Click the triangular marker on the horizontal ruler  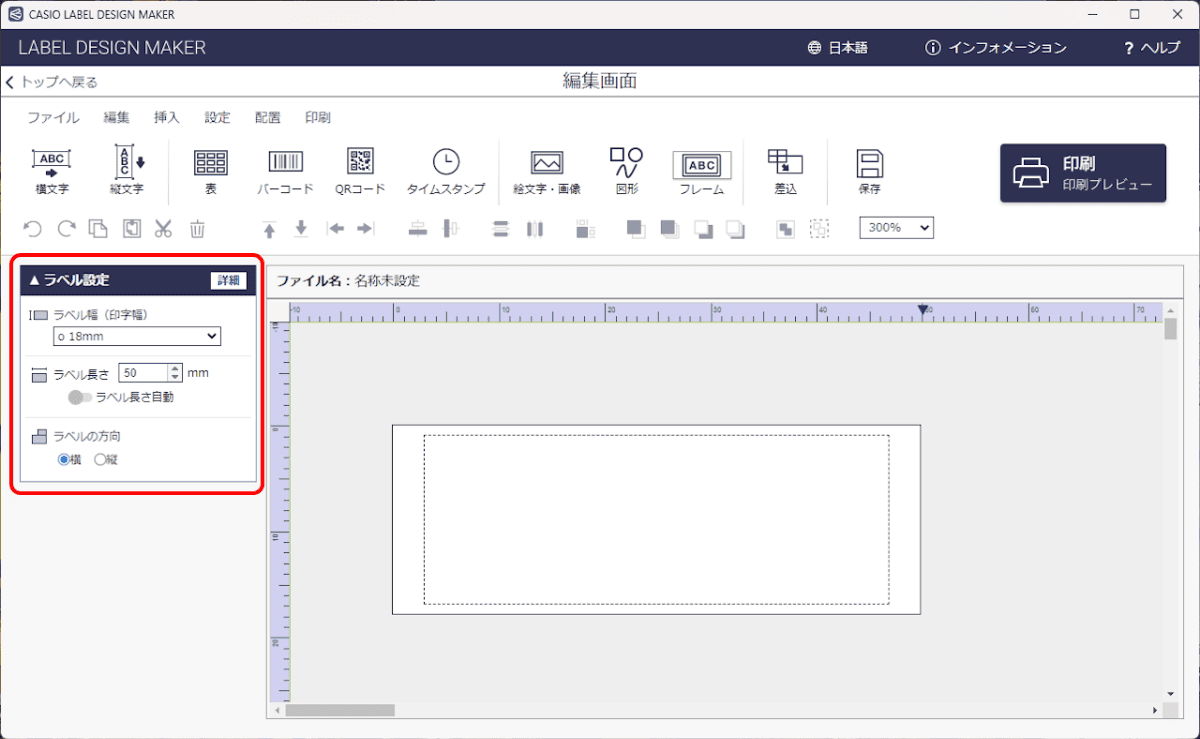tap(923, 310)
